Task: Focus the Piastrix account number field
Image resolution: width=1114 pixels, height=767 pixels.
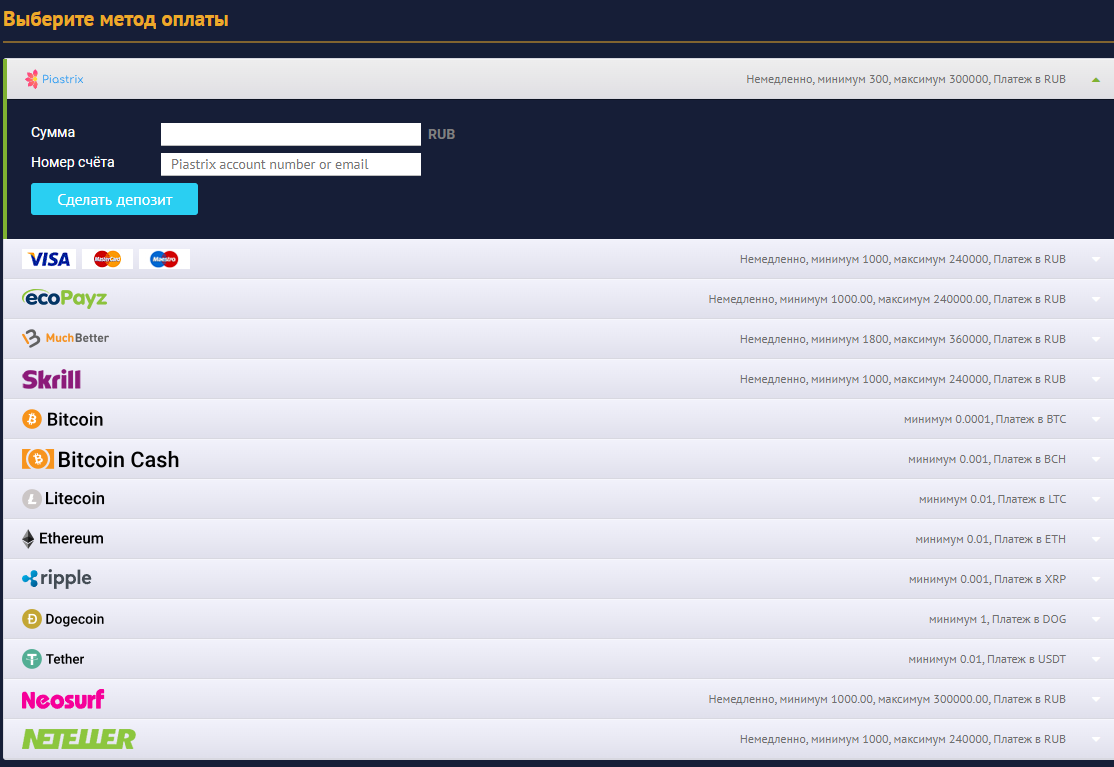Action: click(x=290, y=164)
